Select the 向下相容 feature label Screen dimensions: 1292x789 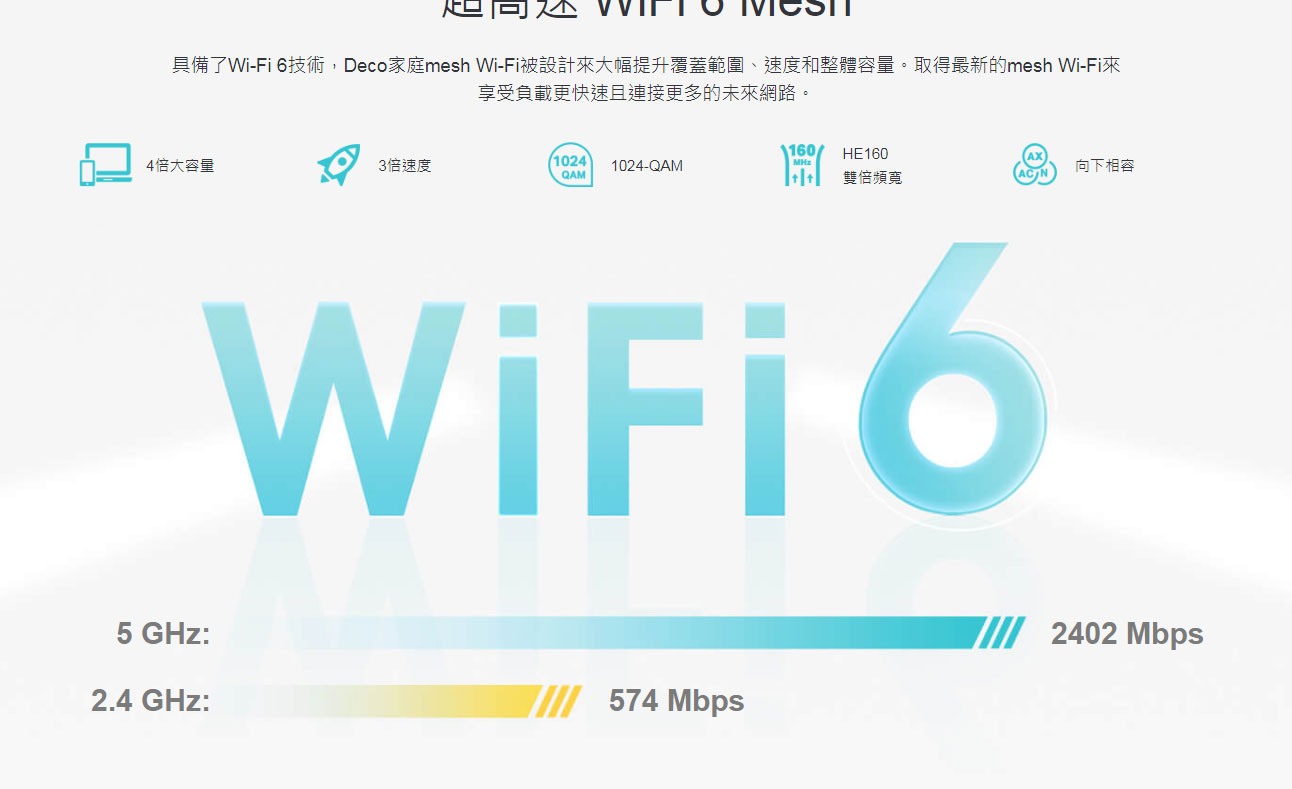1105,166
